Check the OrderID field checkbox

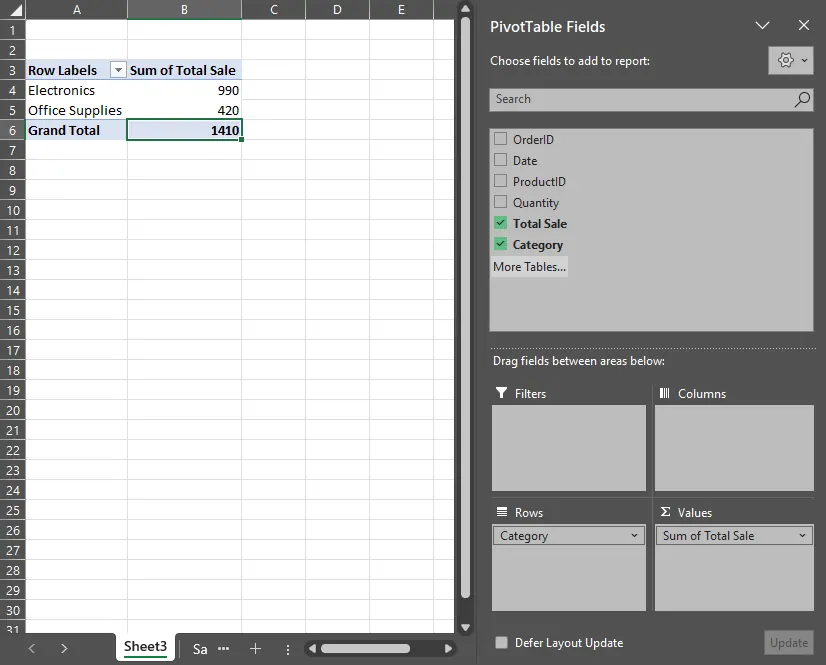(501, 139)
